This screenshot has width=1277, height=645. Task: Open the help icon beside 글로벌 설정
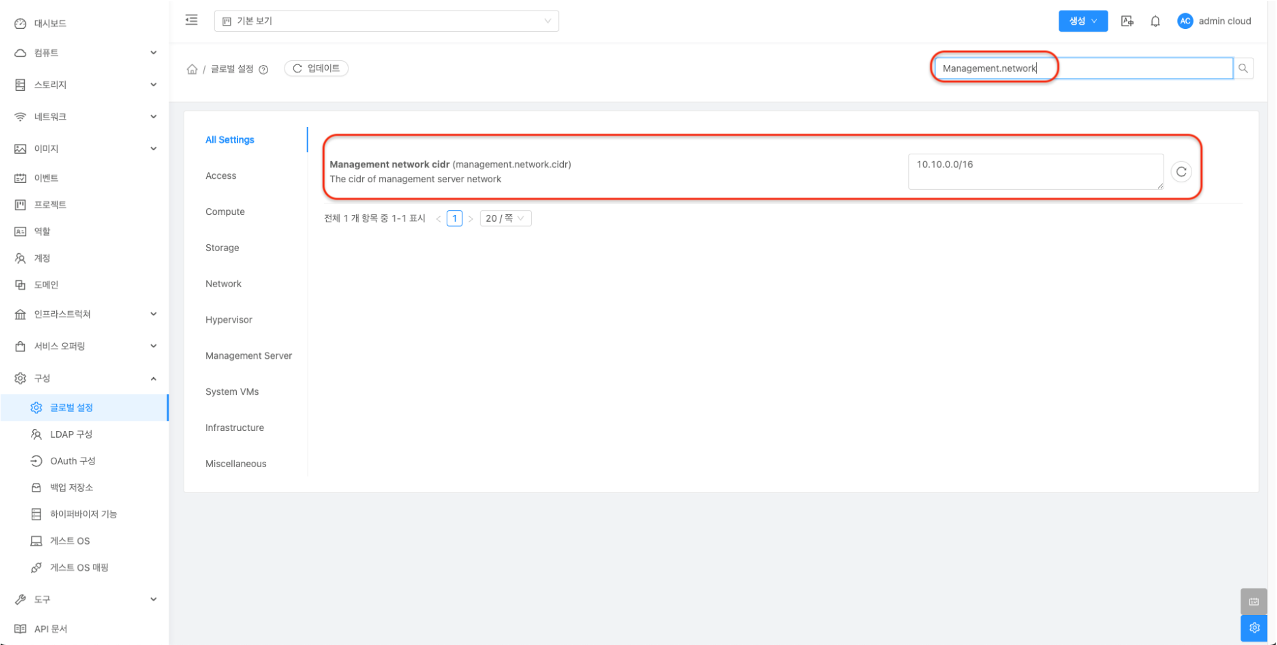(264, 70)
